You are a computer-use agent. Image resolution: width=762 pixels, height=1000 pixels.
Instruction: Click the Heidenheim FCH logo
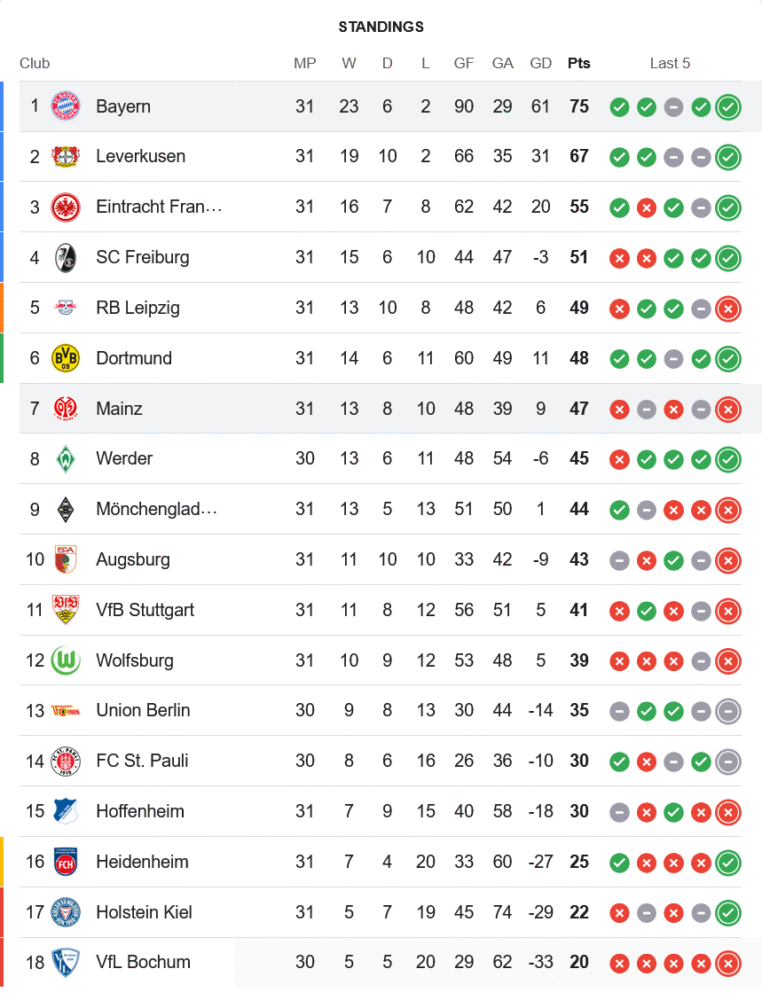pyautogui.click(x=65, y=861)
